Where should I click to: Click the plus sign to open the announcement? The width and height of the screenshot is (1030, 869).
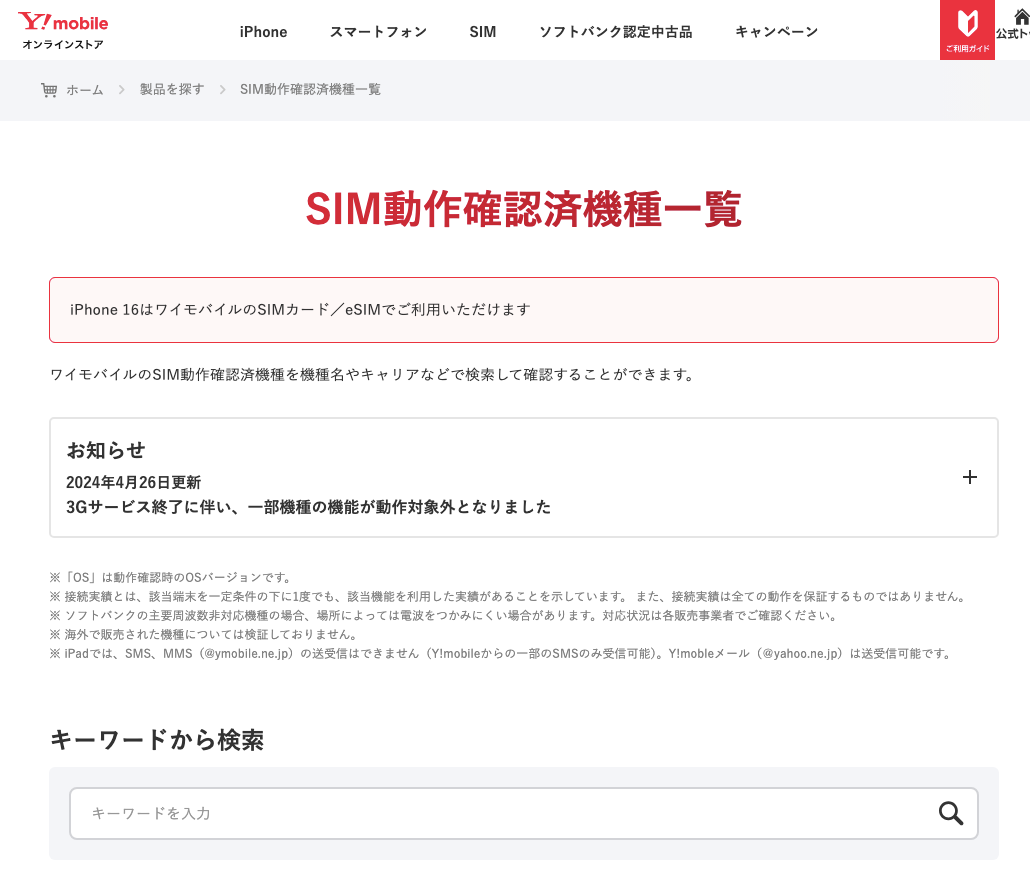[x=969, y=477]
